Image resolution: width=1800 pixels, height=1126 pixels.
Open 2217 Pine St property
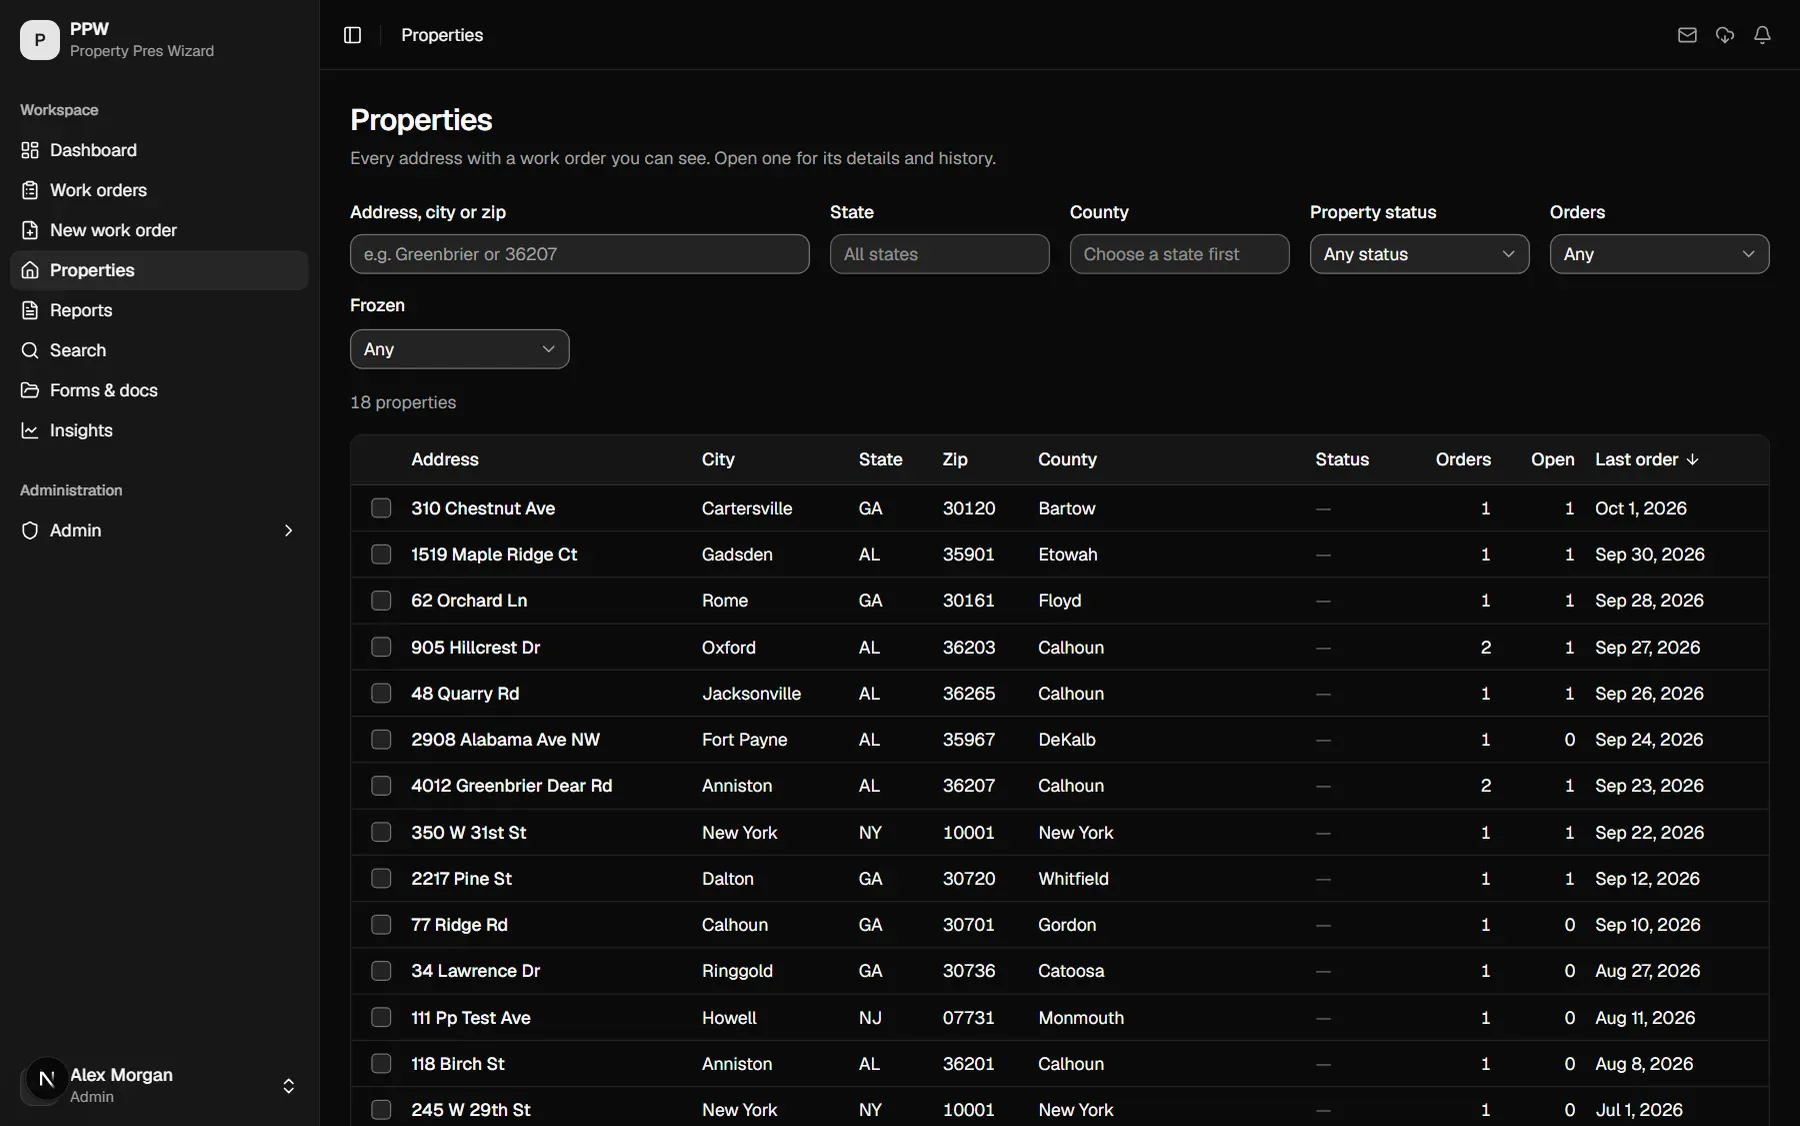pyautogui.click(x=461, y=879)
